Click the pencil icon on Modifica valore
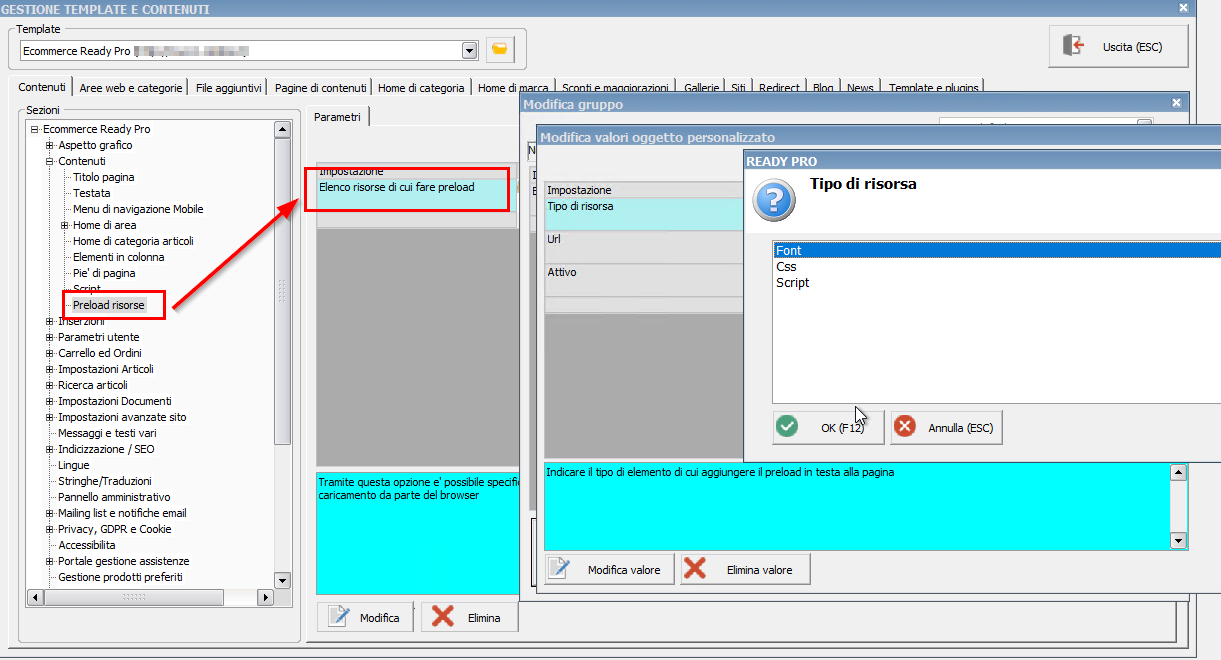The width and height of the screenshot is (1221, 660). [559, 569]
